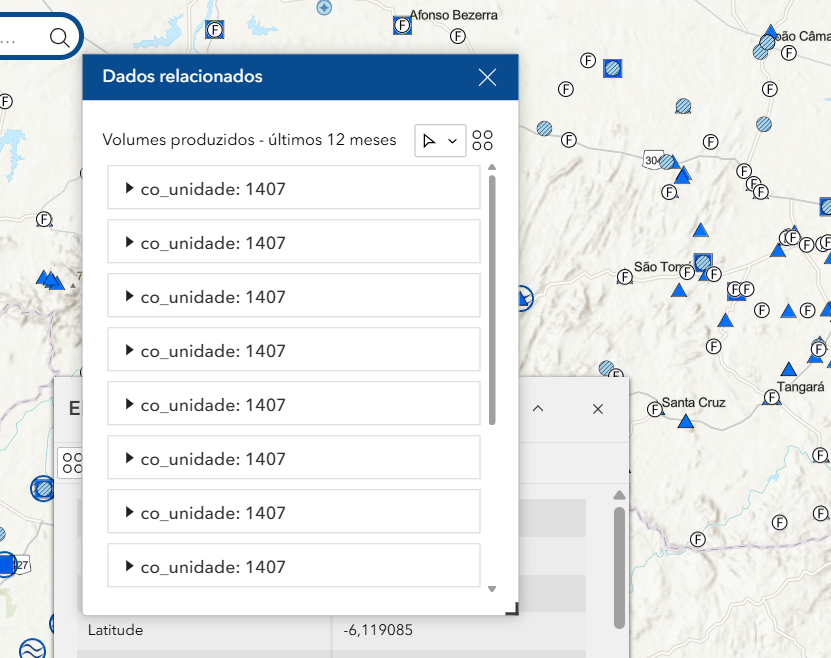Expand the first co_unidade: 1407 record
Viewport: 831px width, 658px height.
(x=130, y=188)
